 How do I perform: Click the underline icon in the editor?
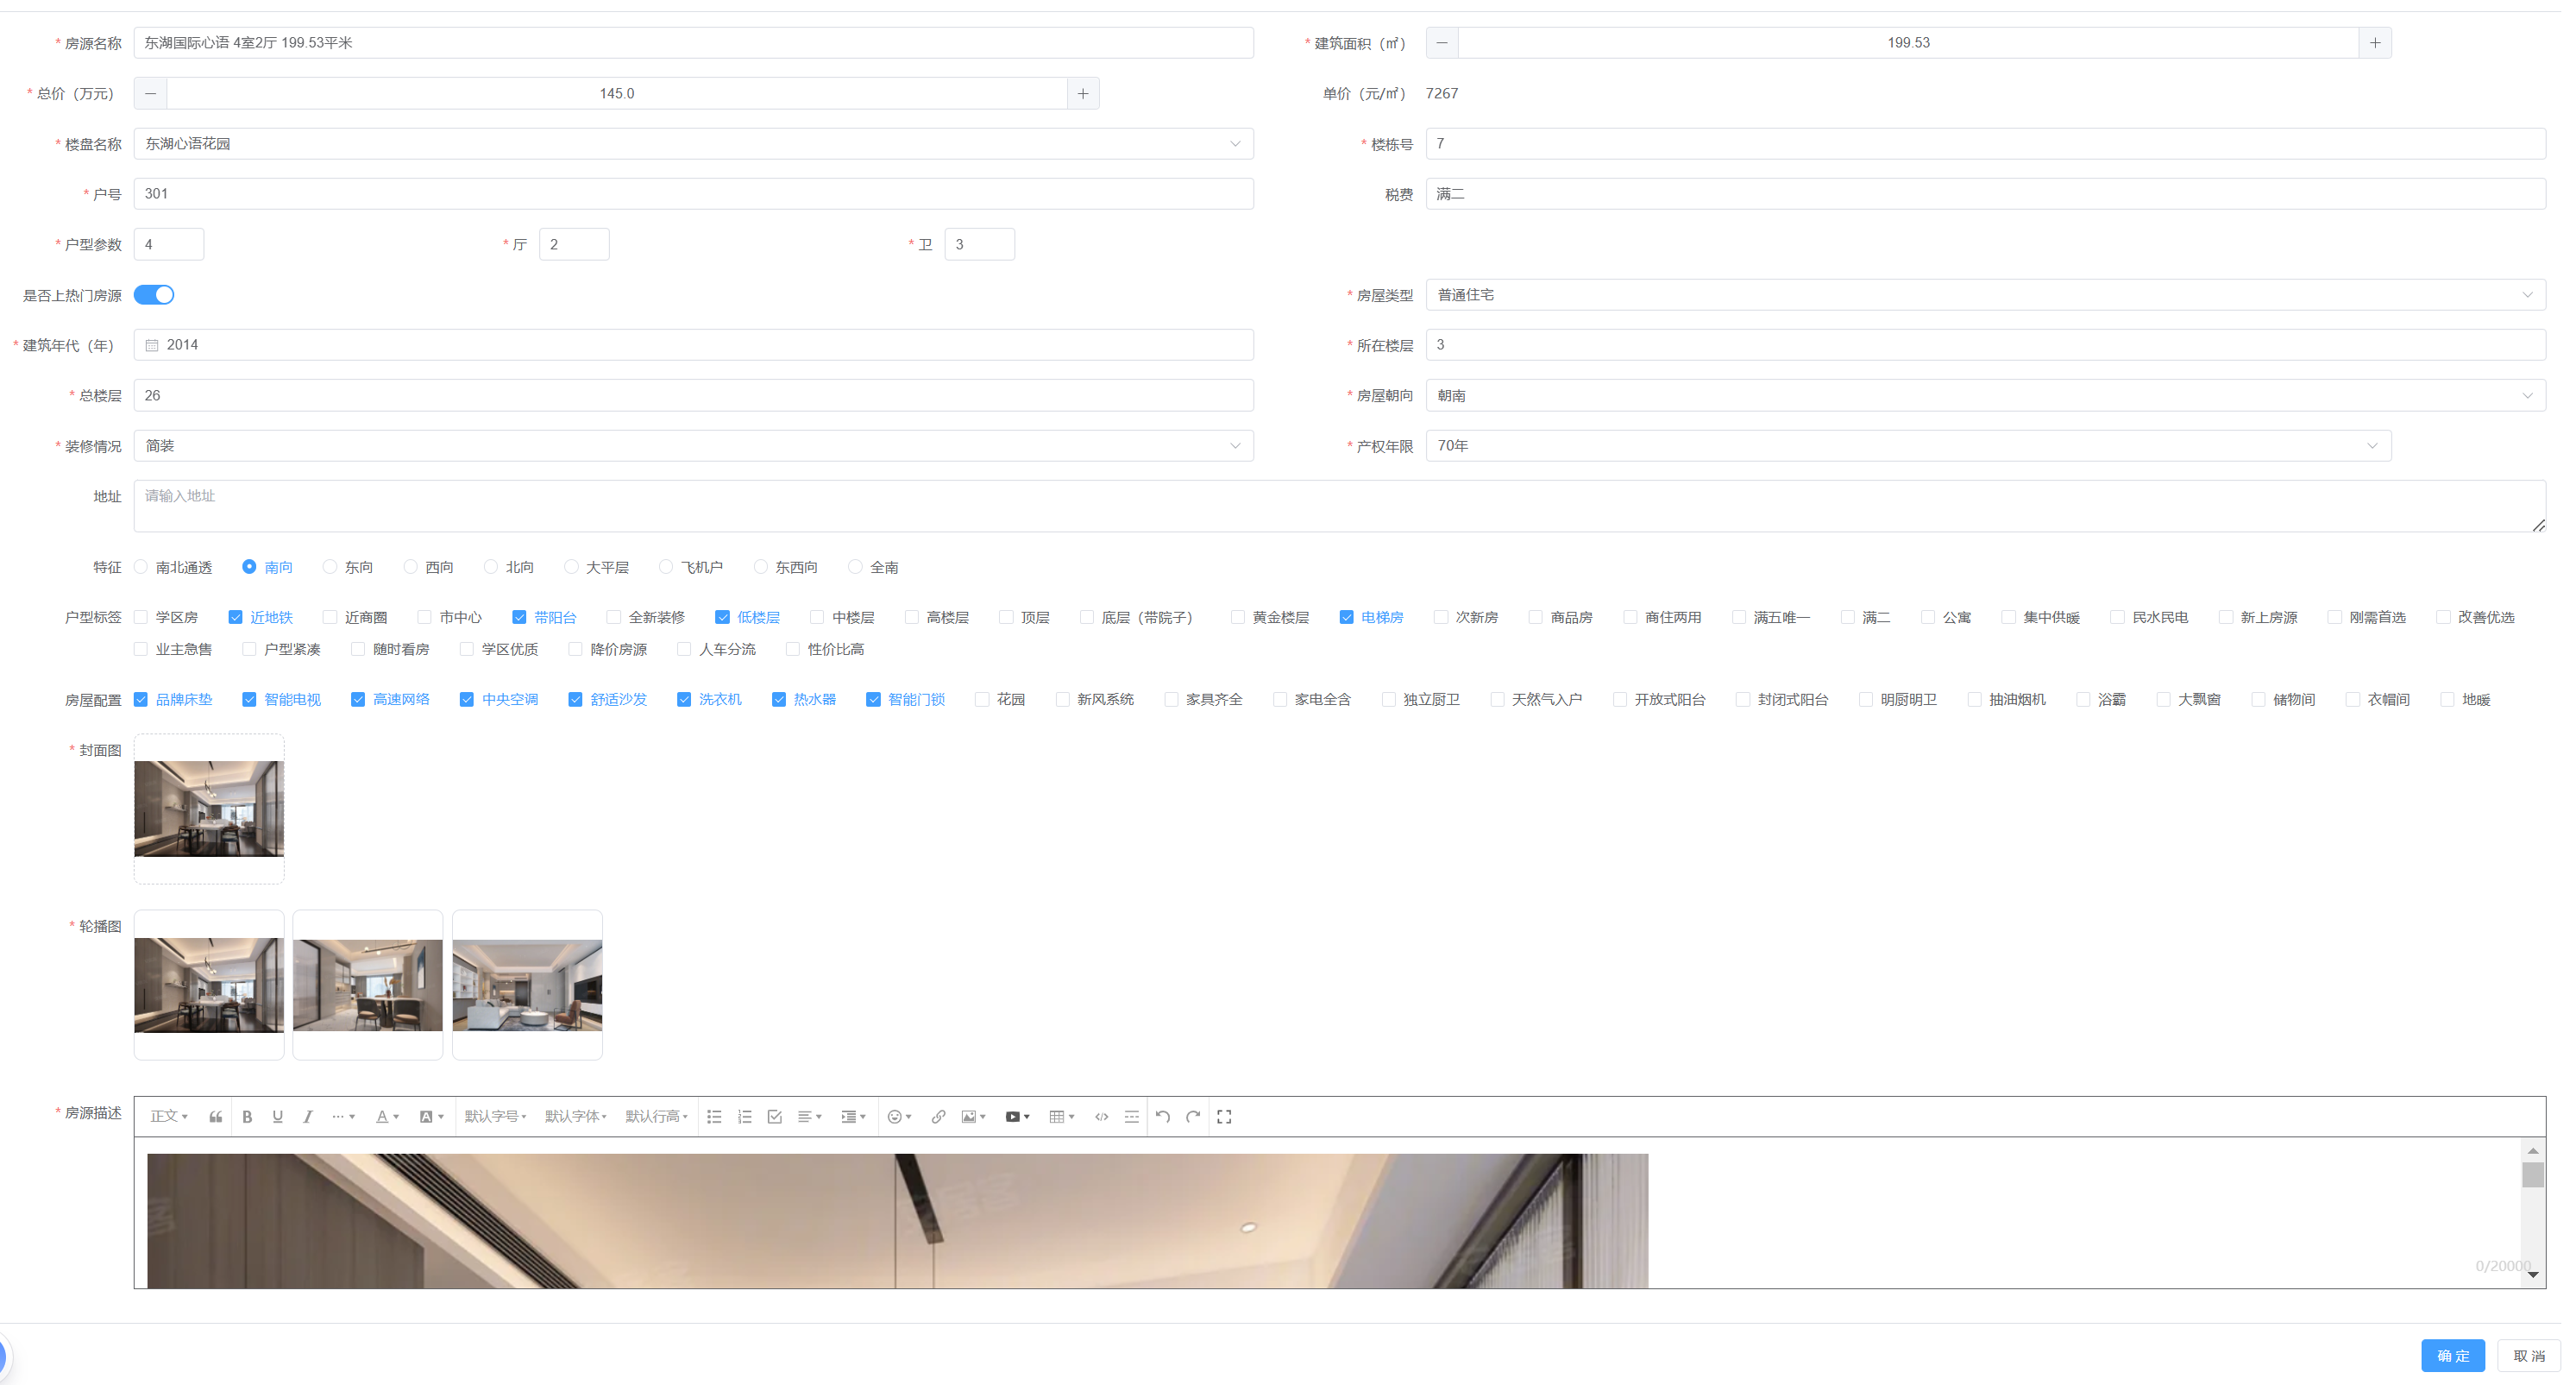pyautogui.click(x=277, y=1117)
